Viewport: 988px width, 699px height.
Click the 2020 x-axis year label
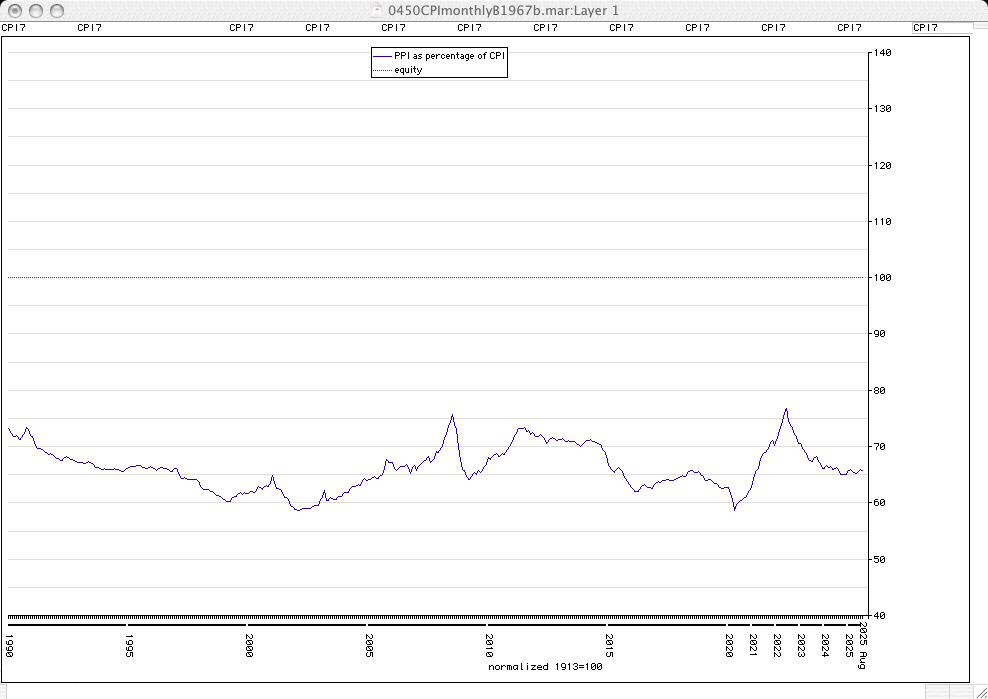pyautogui.click(x=729, y=643)
